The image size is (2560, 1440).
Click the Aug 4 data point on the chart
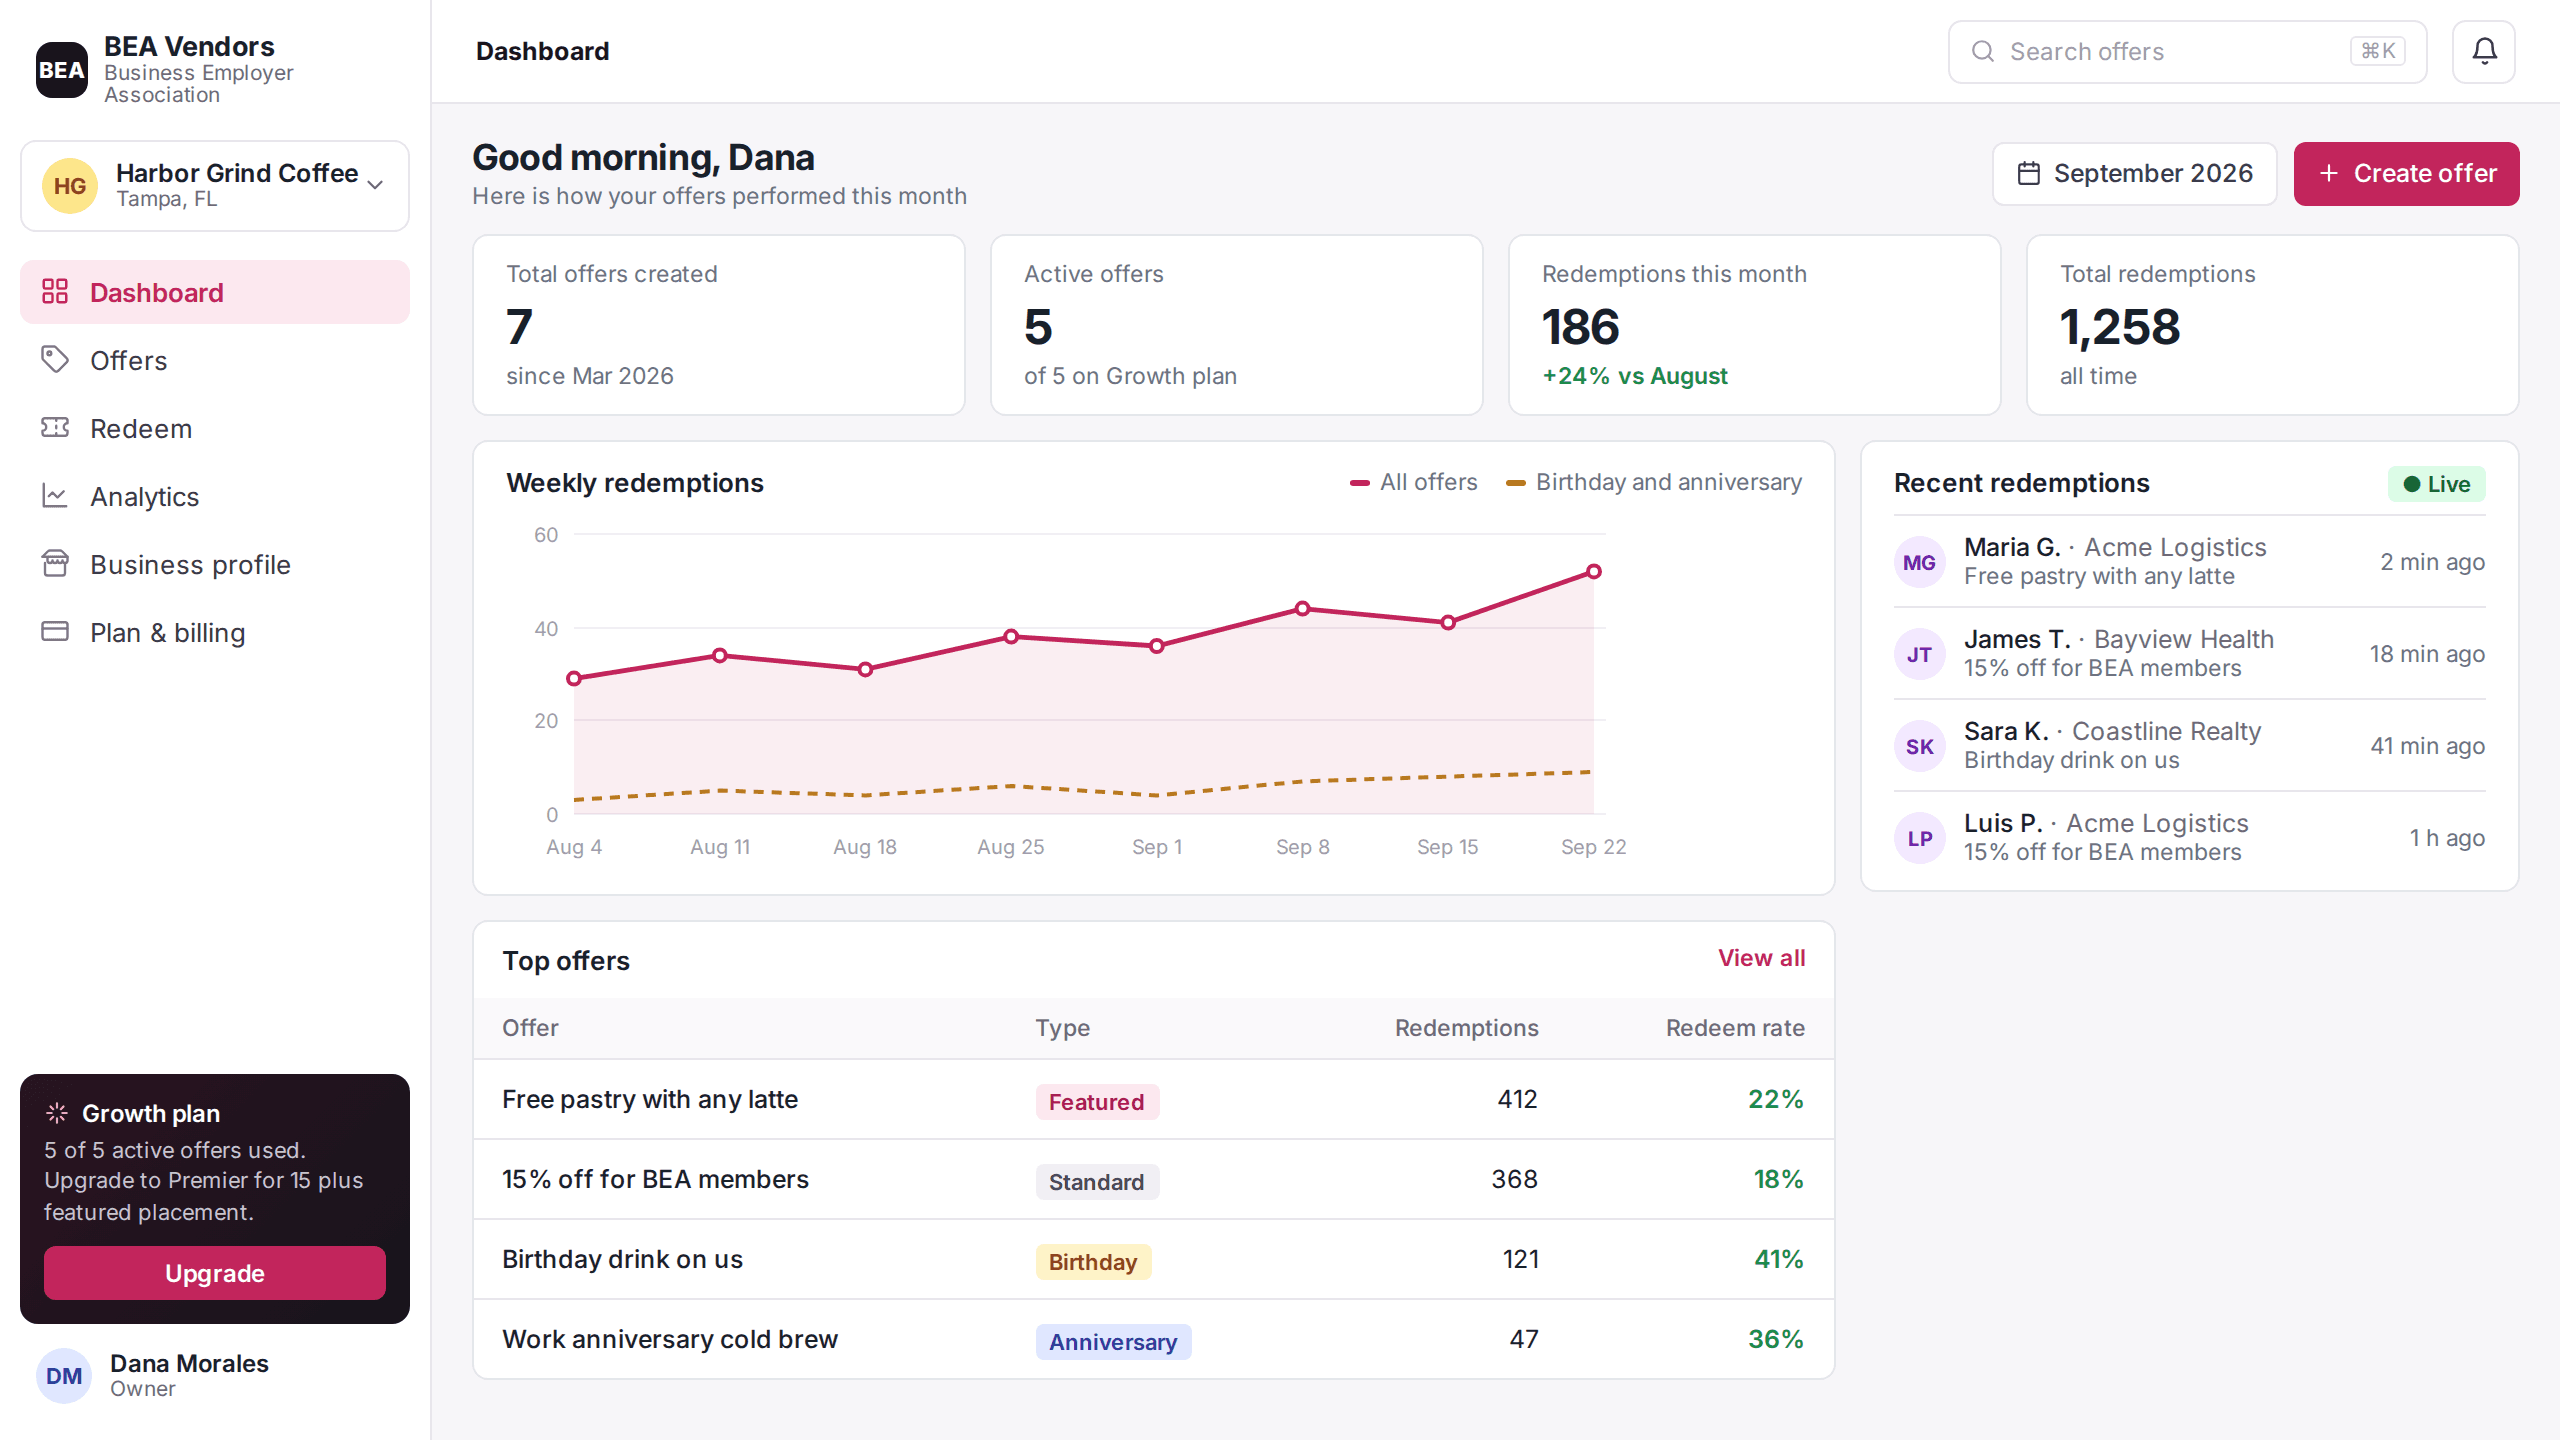(x=574, y=678)
